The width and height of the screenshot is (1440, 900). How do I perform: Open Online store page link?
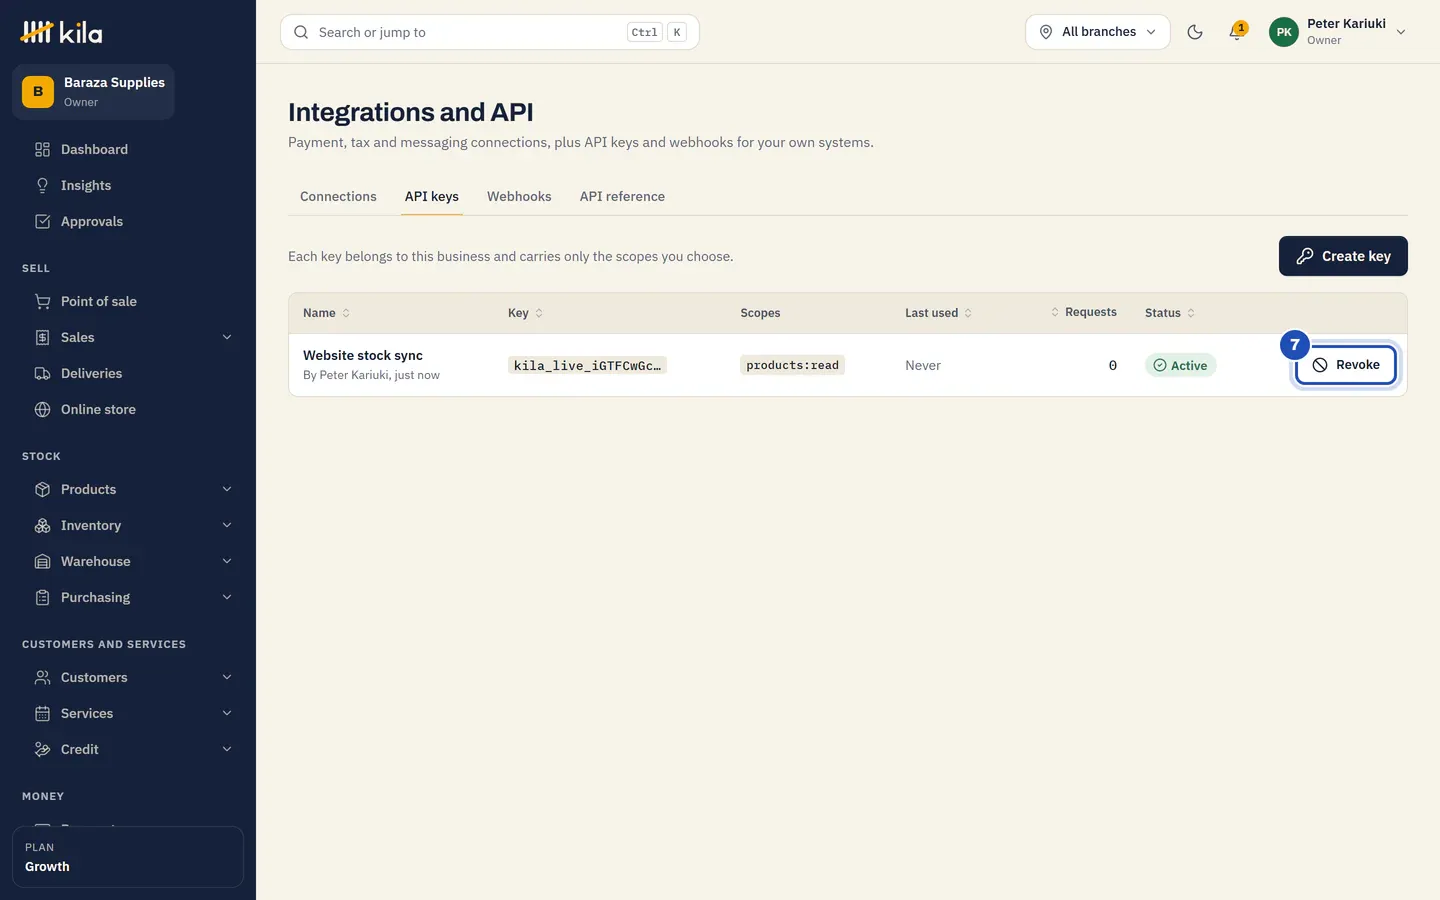[128, 409]
